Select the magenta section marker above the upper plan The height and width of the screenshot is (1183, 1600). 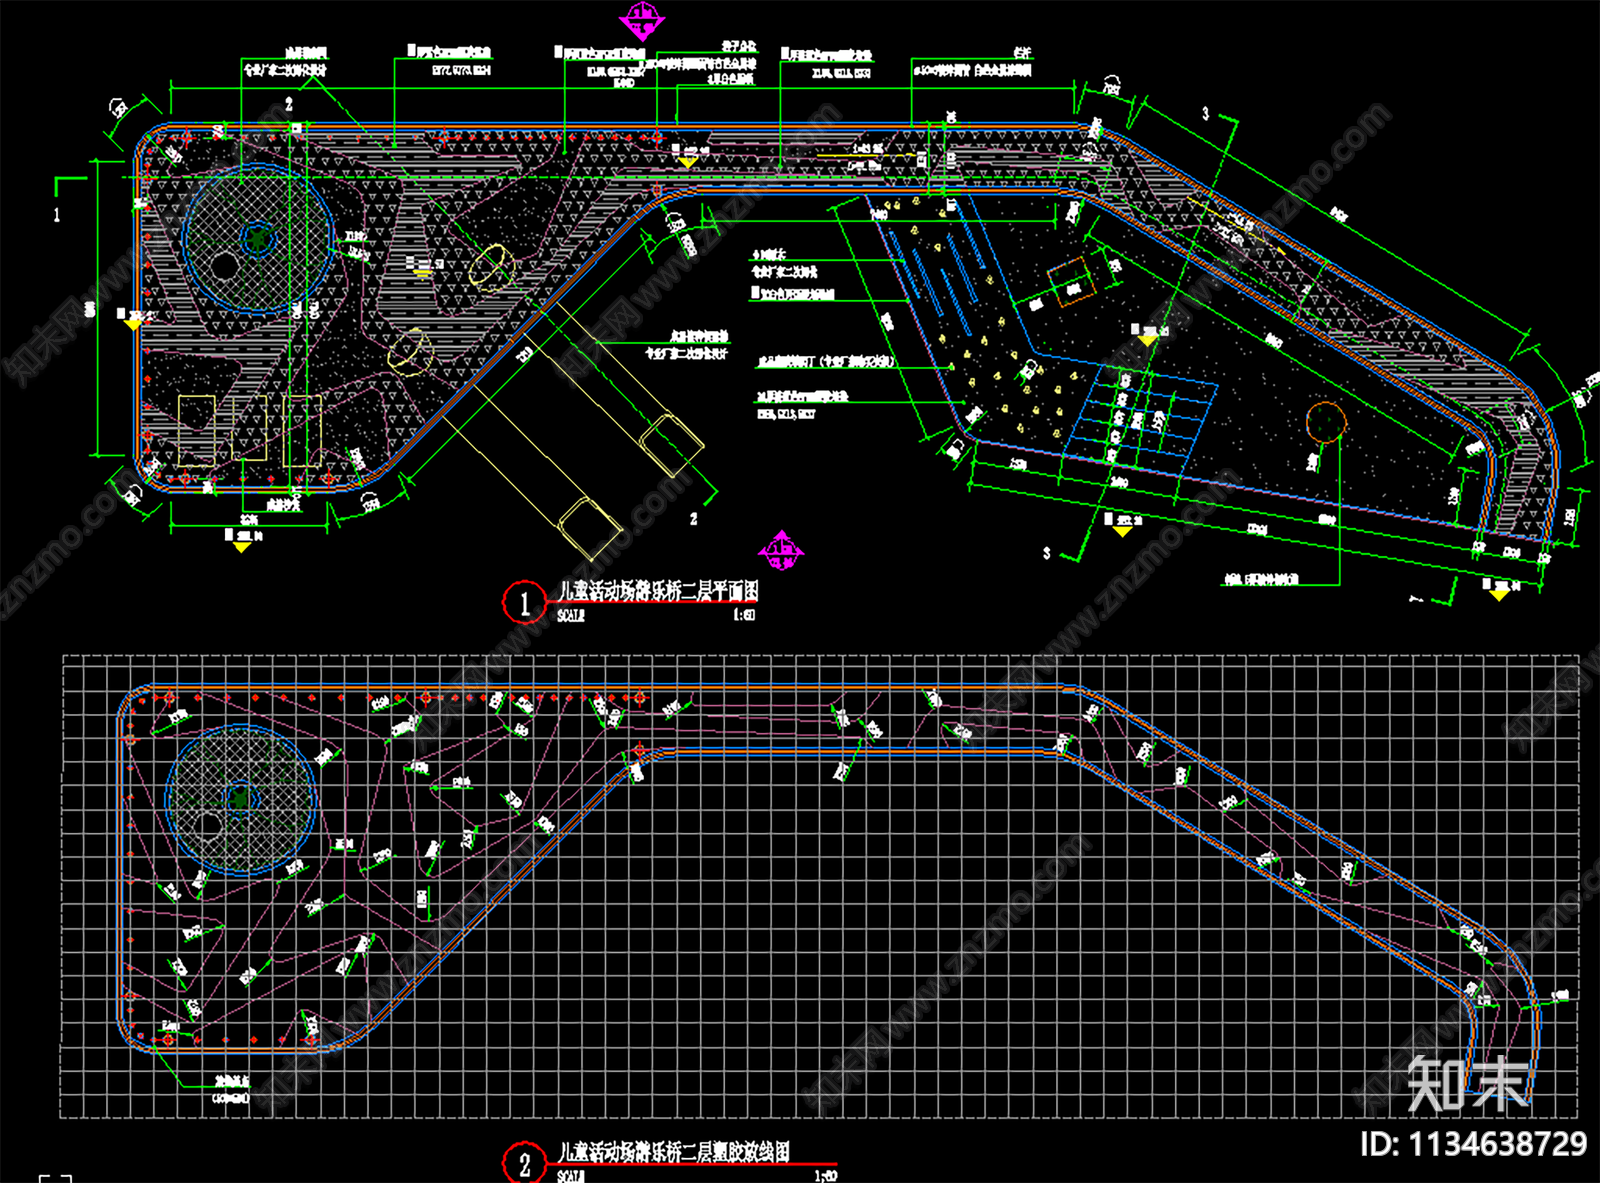[642, 21]
